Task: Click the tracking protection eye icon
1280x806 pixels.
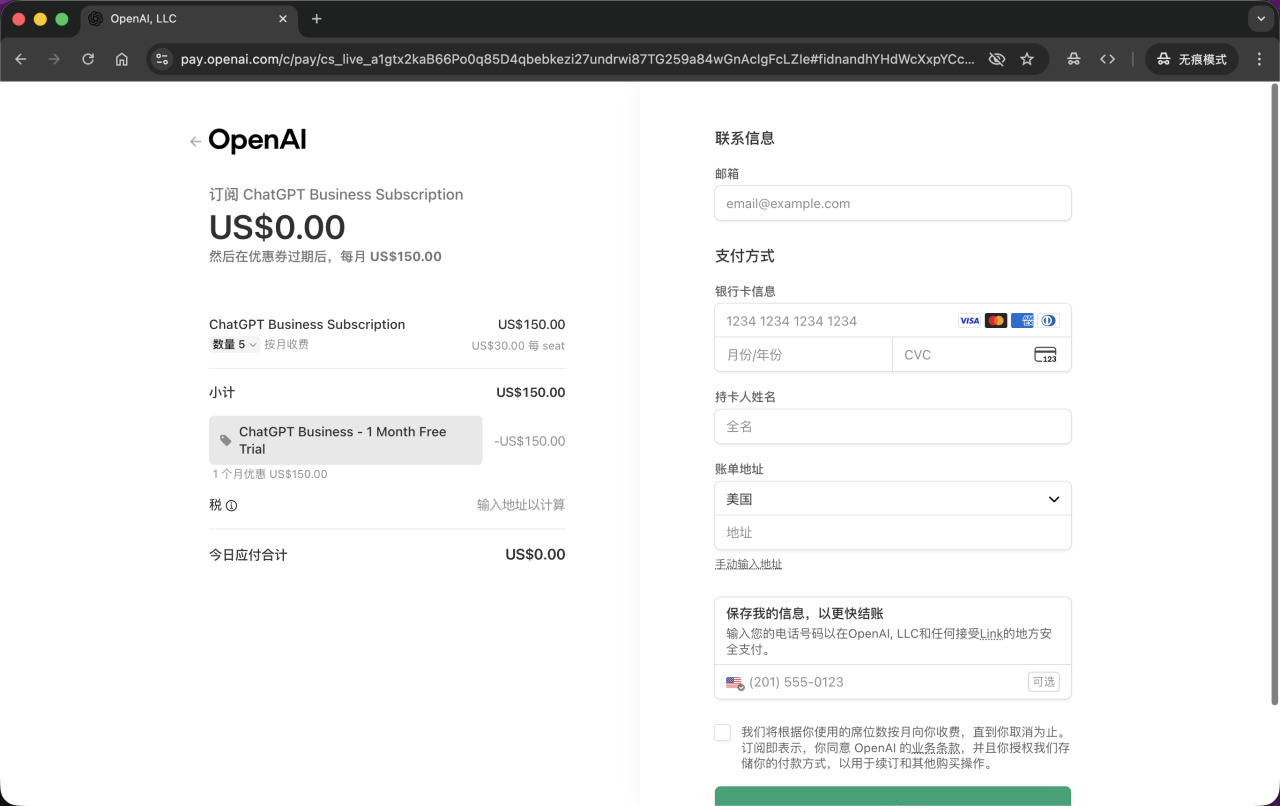Action: (x=996, y=59)
